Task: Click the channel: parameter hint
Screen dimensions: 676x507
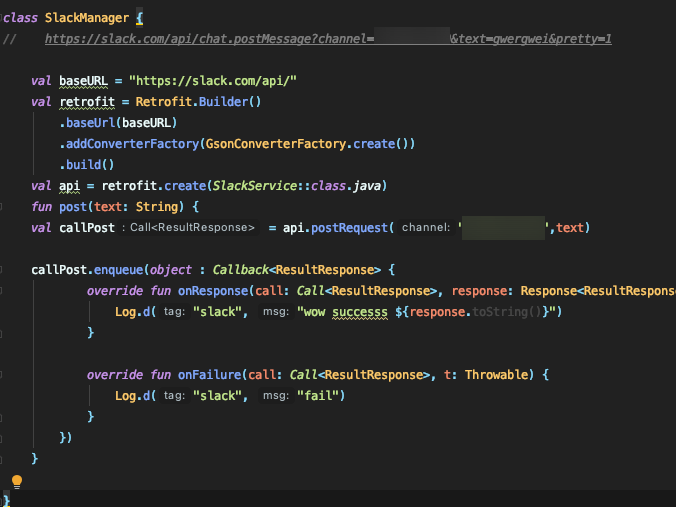Action: point(426,228)
